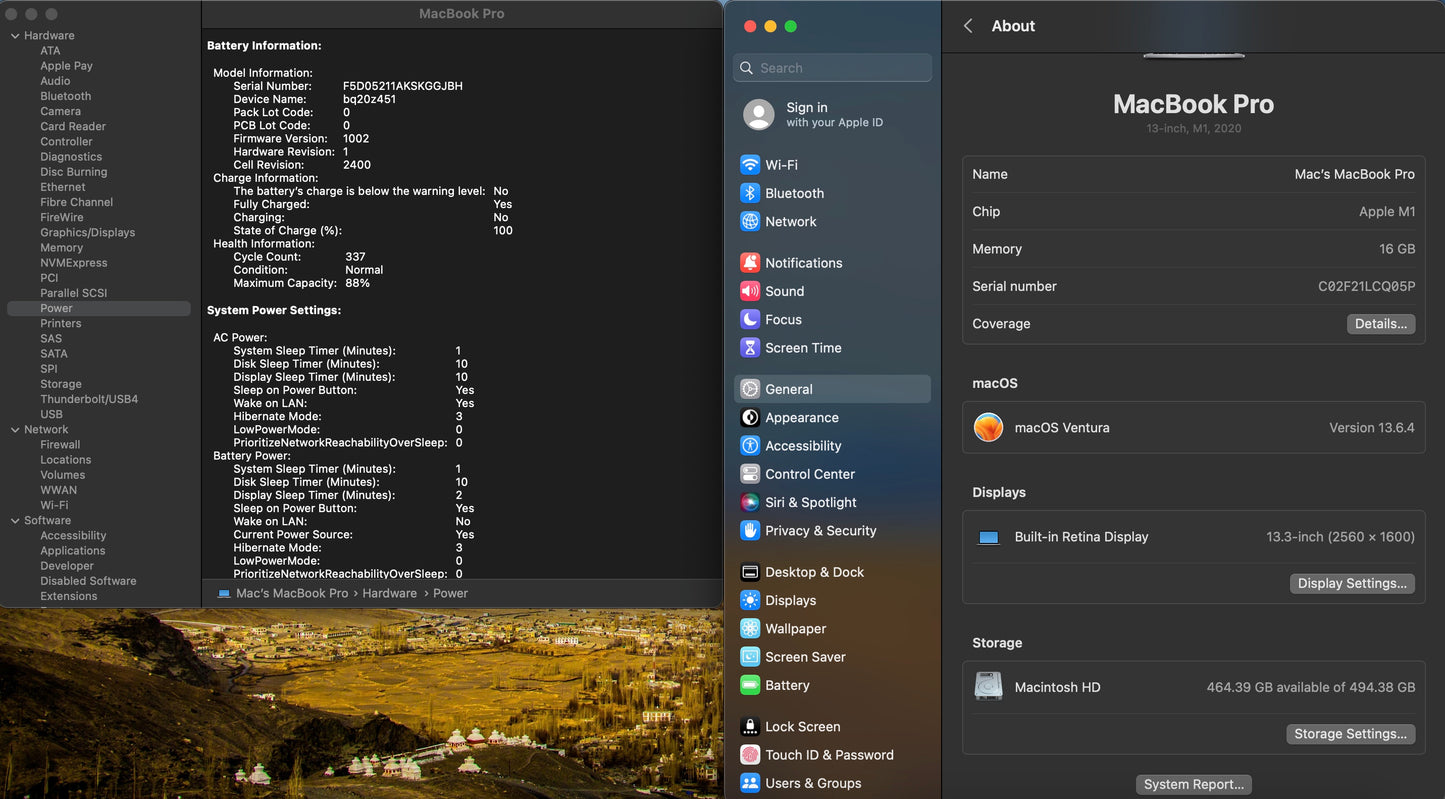The width and height of the screenshot is (1445, 799).
Task: Go back using the About back arrow
Action: coord(968,26)
